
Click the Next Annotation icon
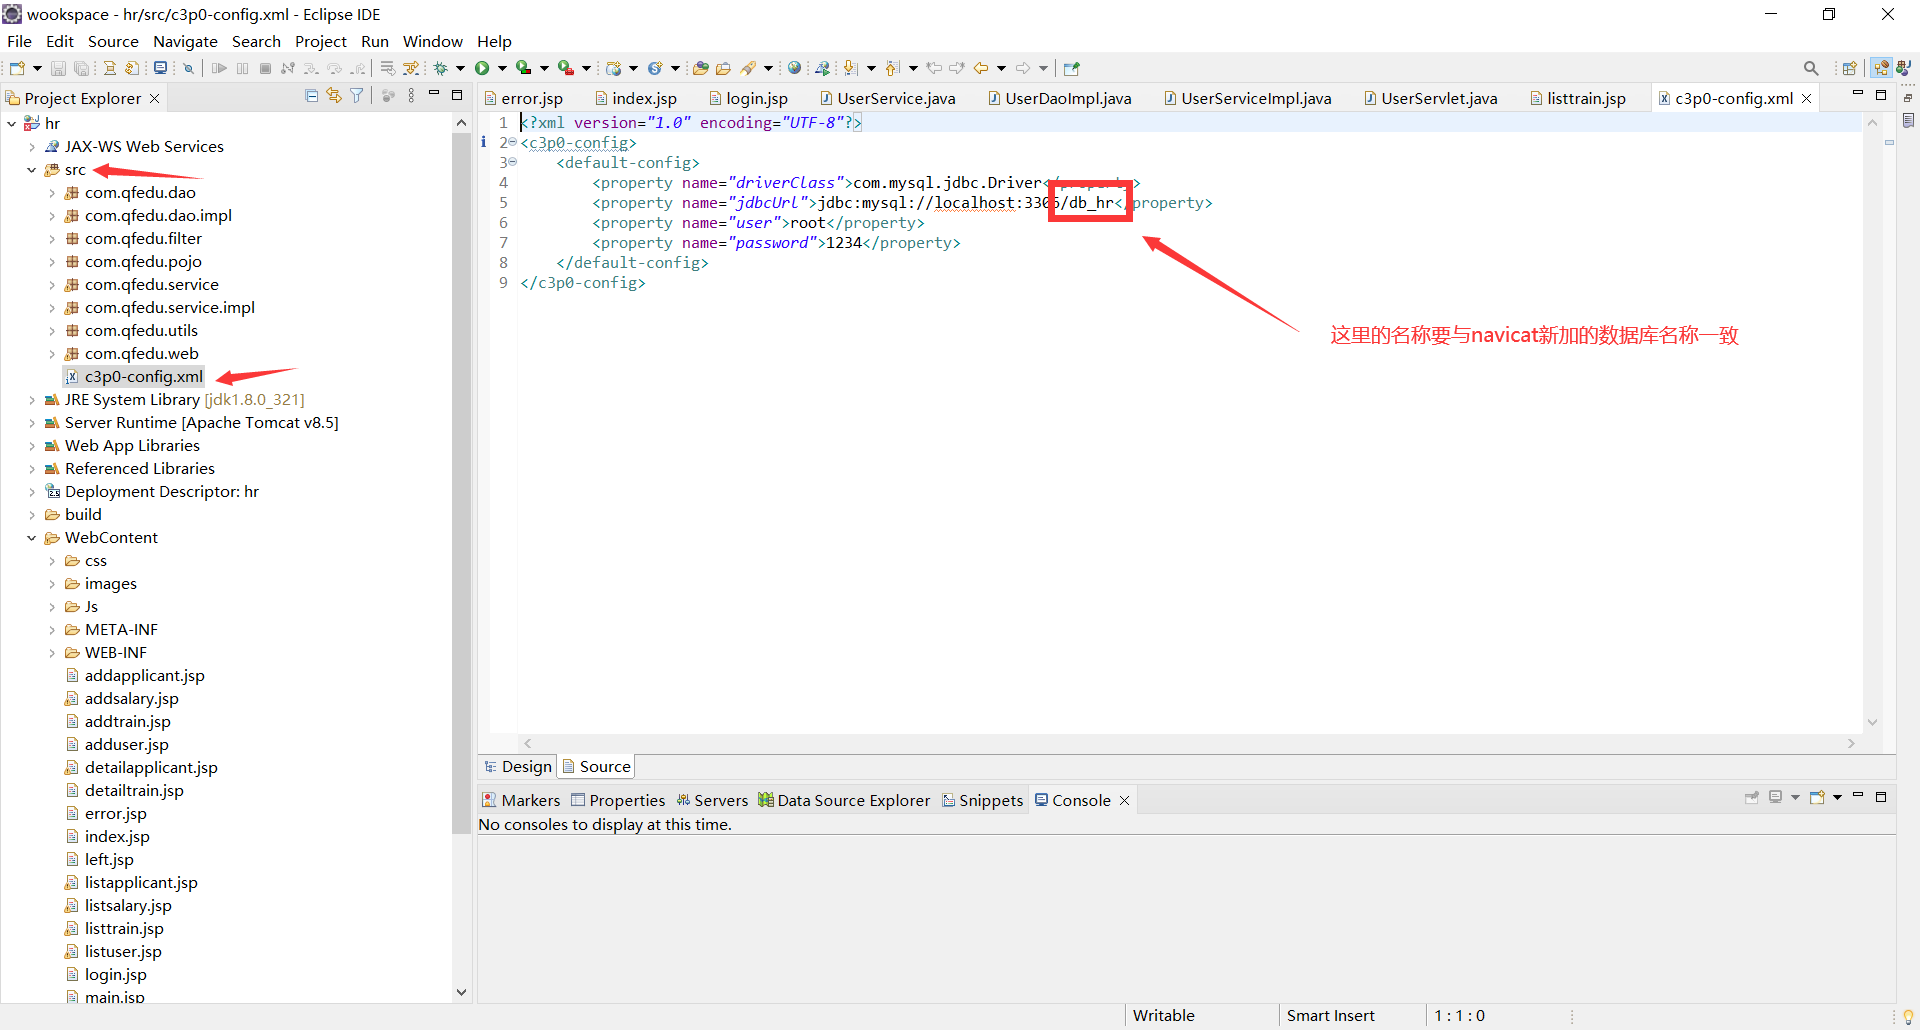pos(849,68)
